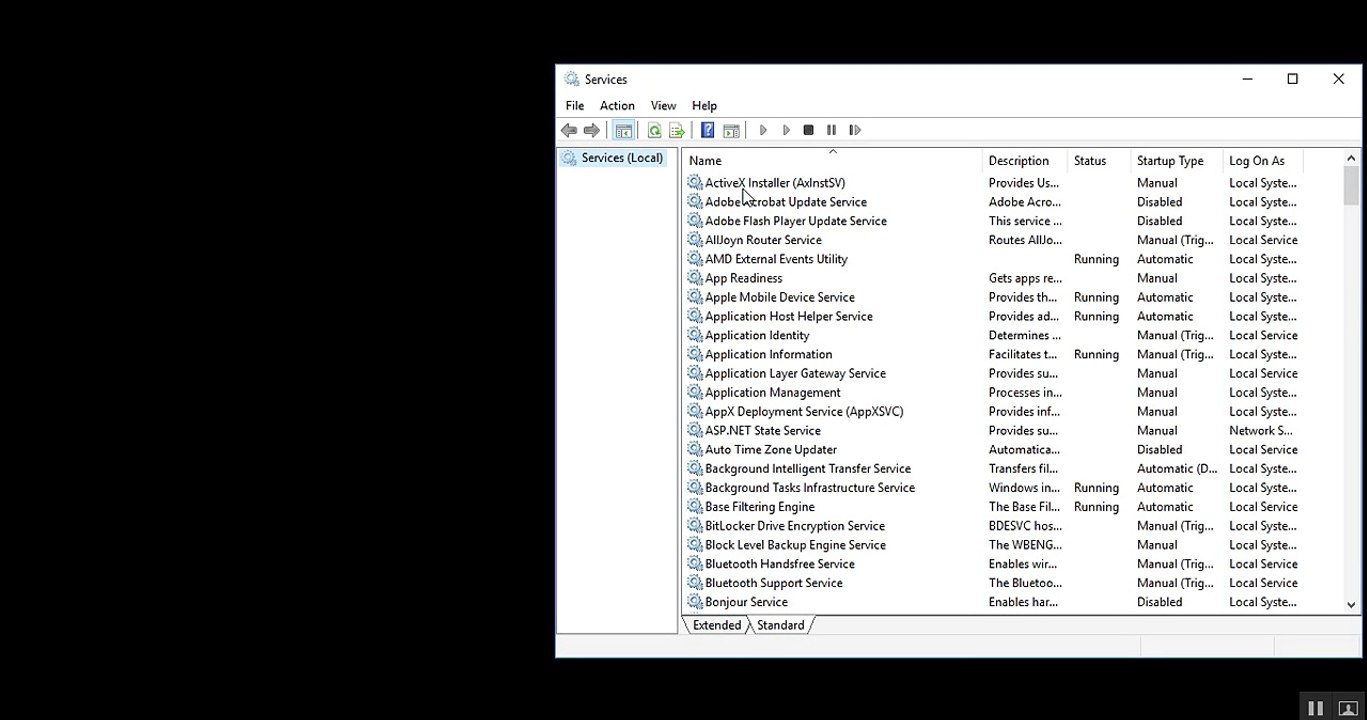Click gear icon of AllJoyn Router Service

(695, 240)
